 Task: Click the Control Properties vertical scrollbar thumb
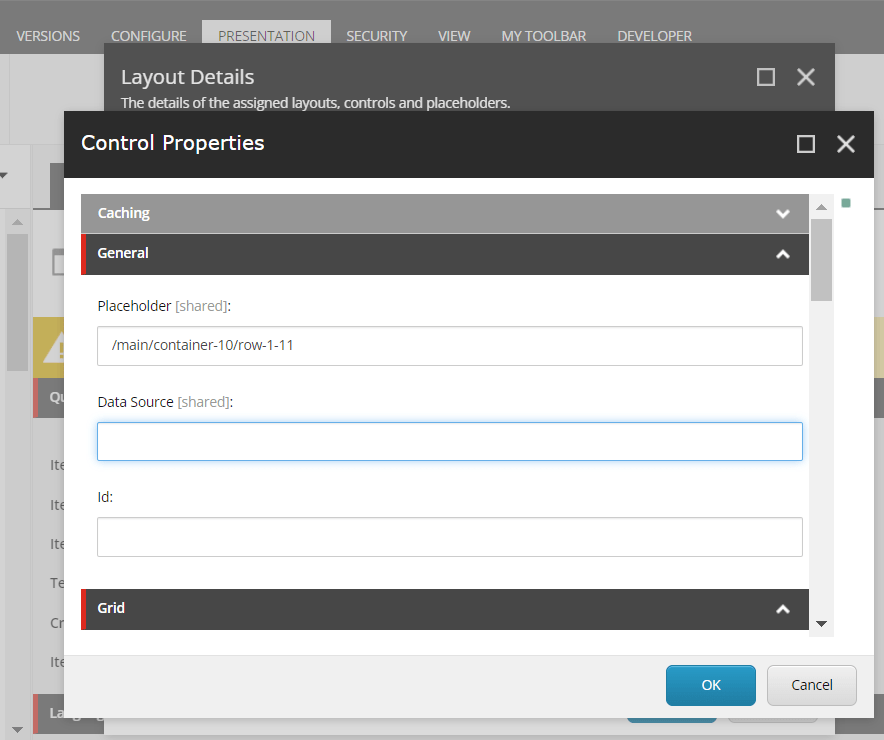tap(821, 260)
